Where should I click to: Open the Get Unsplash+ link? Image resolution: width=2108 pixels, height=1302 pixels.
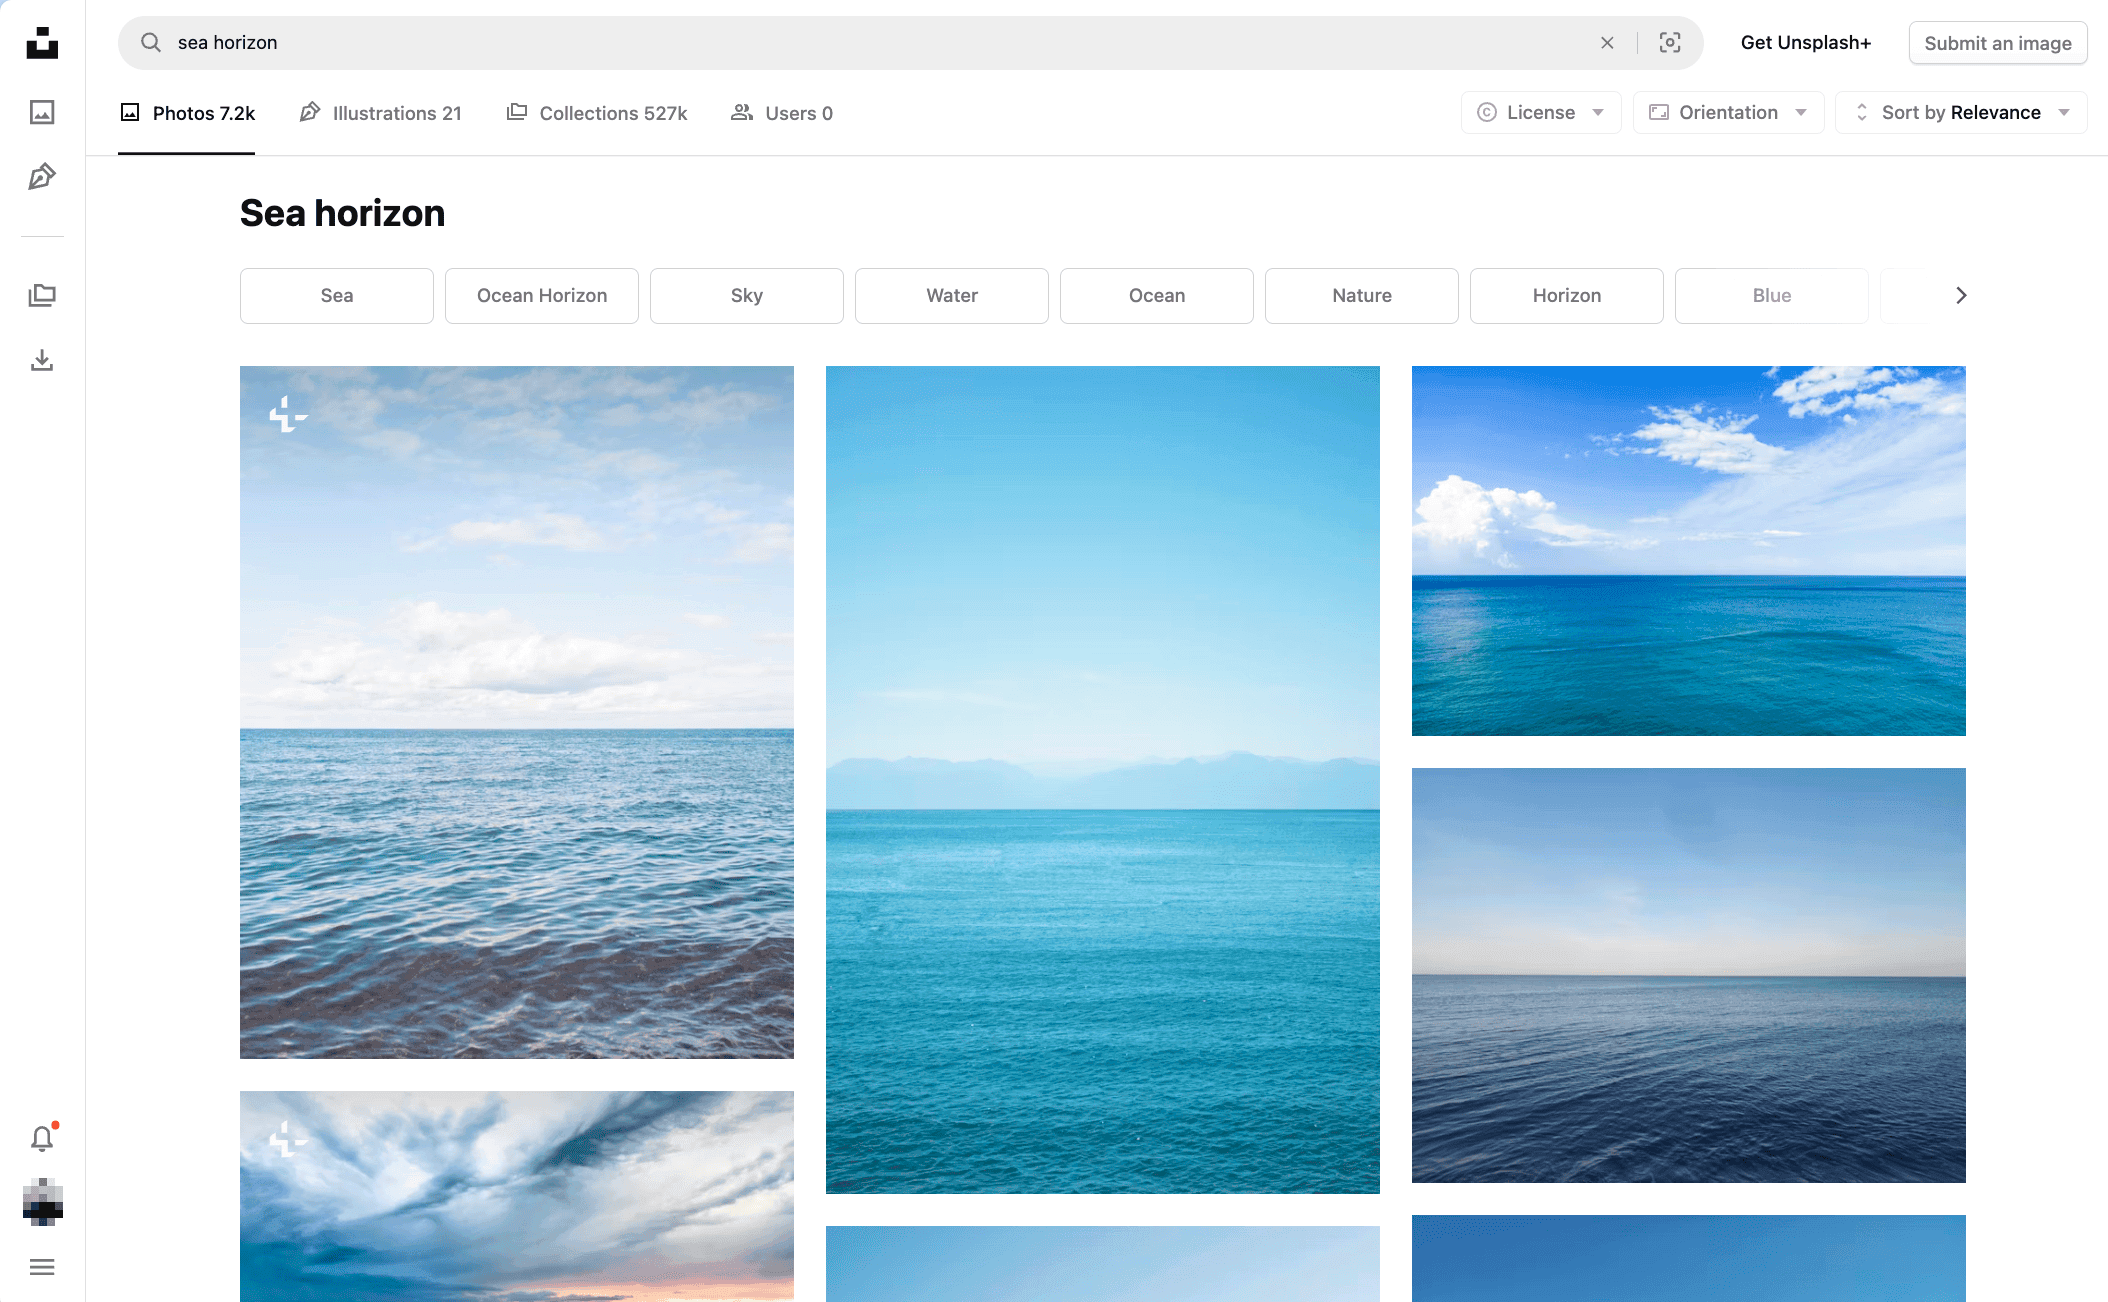pyautogui.click(x=1805, y=42)
